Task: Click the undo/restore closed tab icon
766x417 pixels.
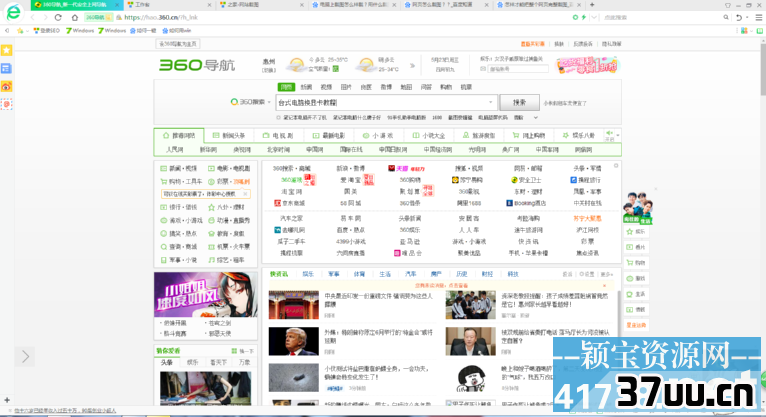Action: (x=739, y=17)
